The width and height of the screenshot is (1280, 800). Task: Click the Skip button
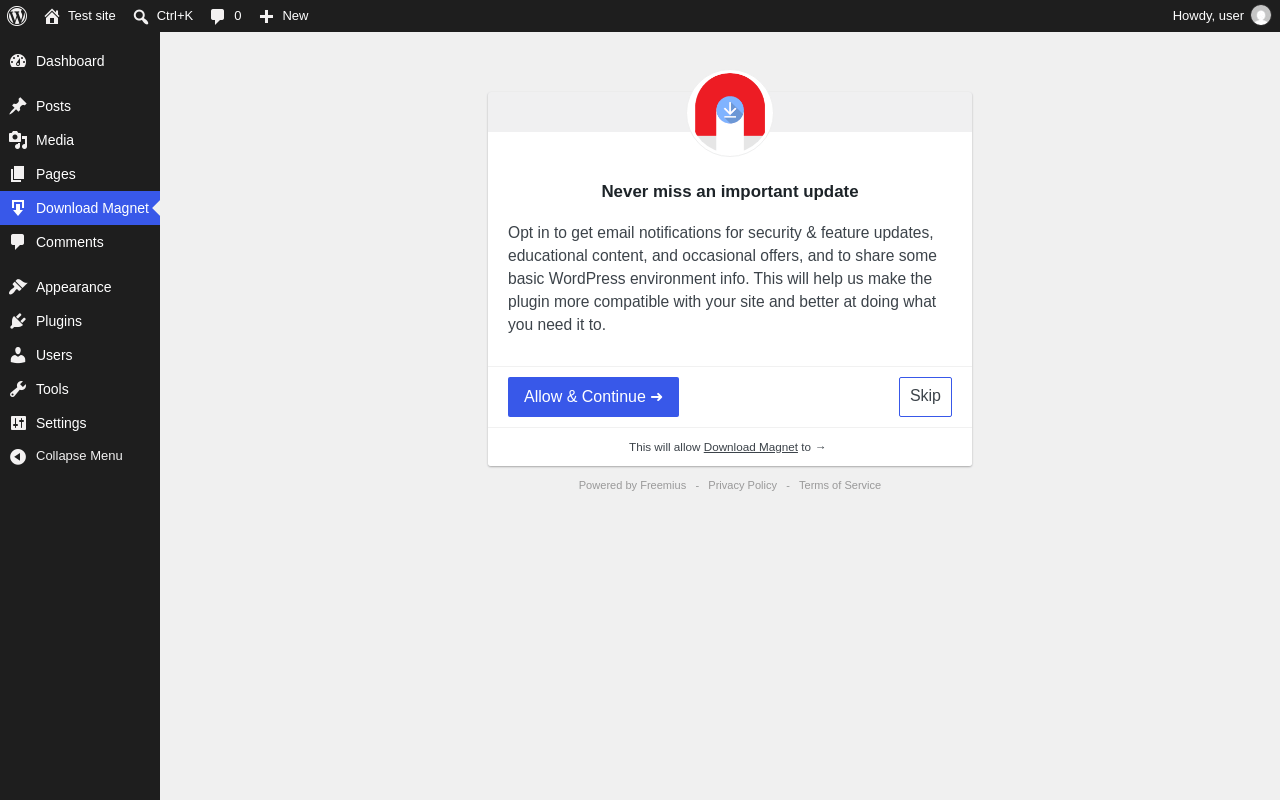click(925, 397)
